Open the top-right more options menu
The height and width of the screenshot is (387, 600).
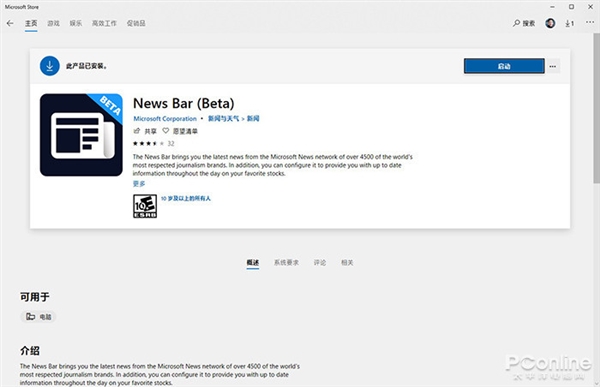point(590,23)
